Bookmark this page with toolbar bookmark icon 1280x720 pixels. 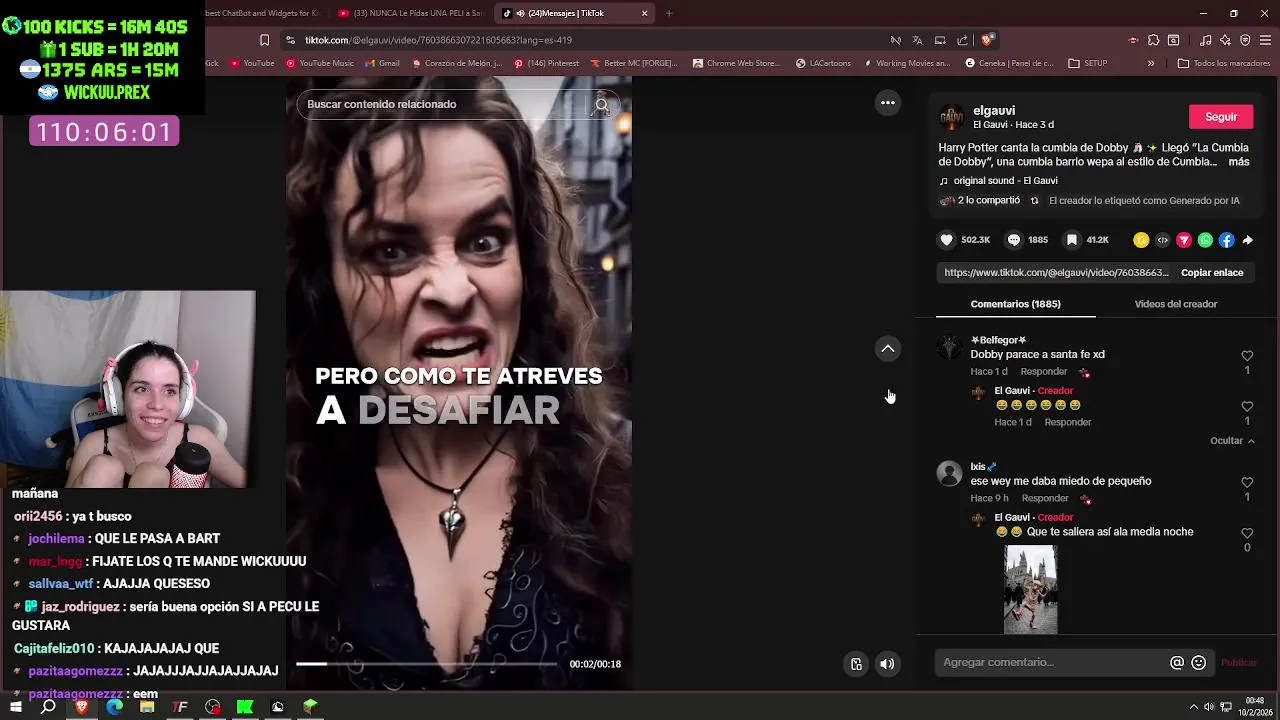tap(264, 40)
